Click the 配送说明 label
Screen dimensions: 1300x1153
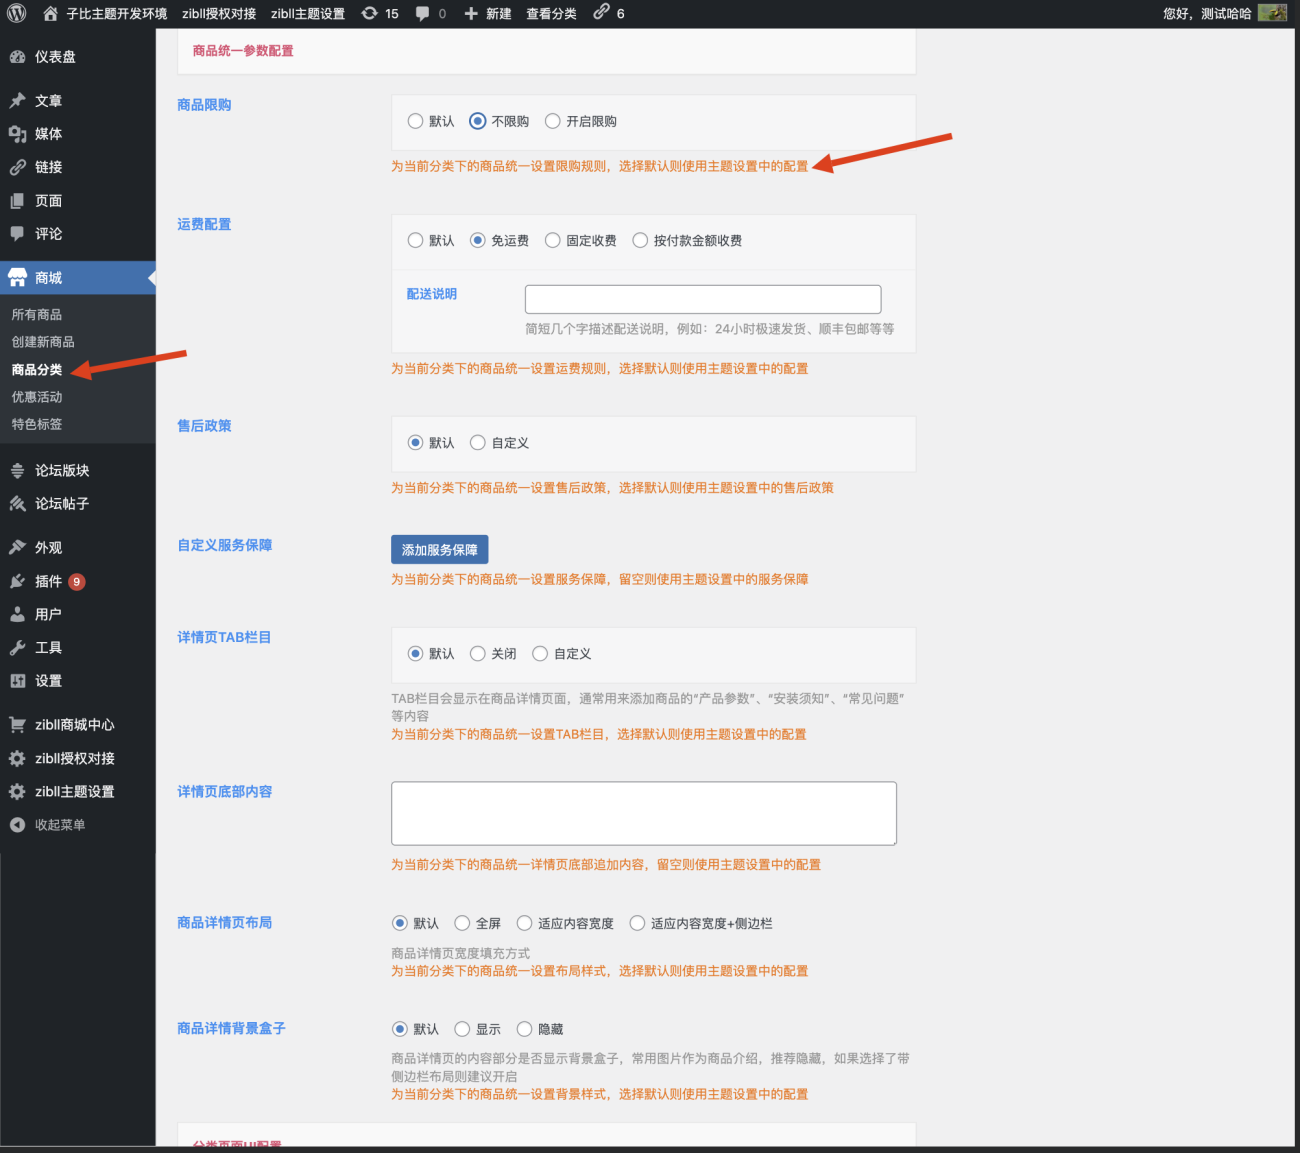(x=432, y=294)
